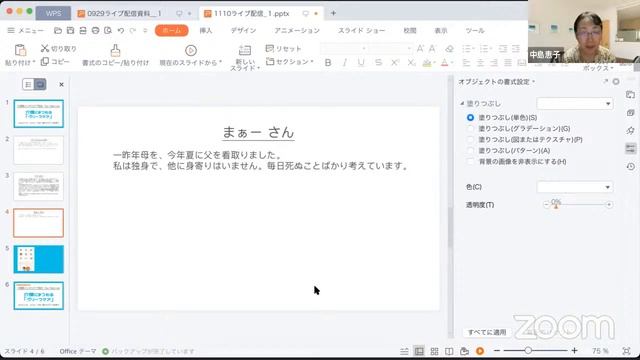Select Pattern fill (パターン) radio button
Image resolution: width=640 pixels, height=360 pixels.
470,151
